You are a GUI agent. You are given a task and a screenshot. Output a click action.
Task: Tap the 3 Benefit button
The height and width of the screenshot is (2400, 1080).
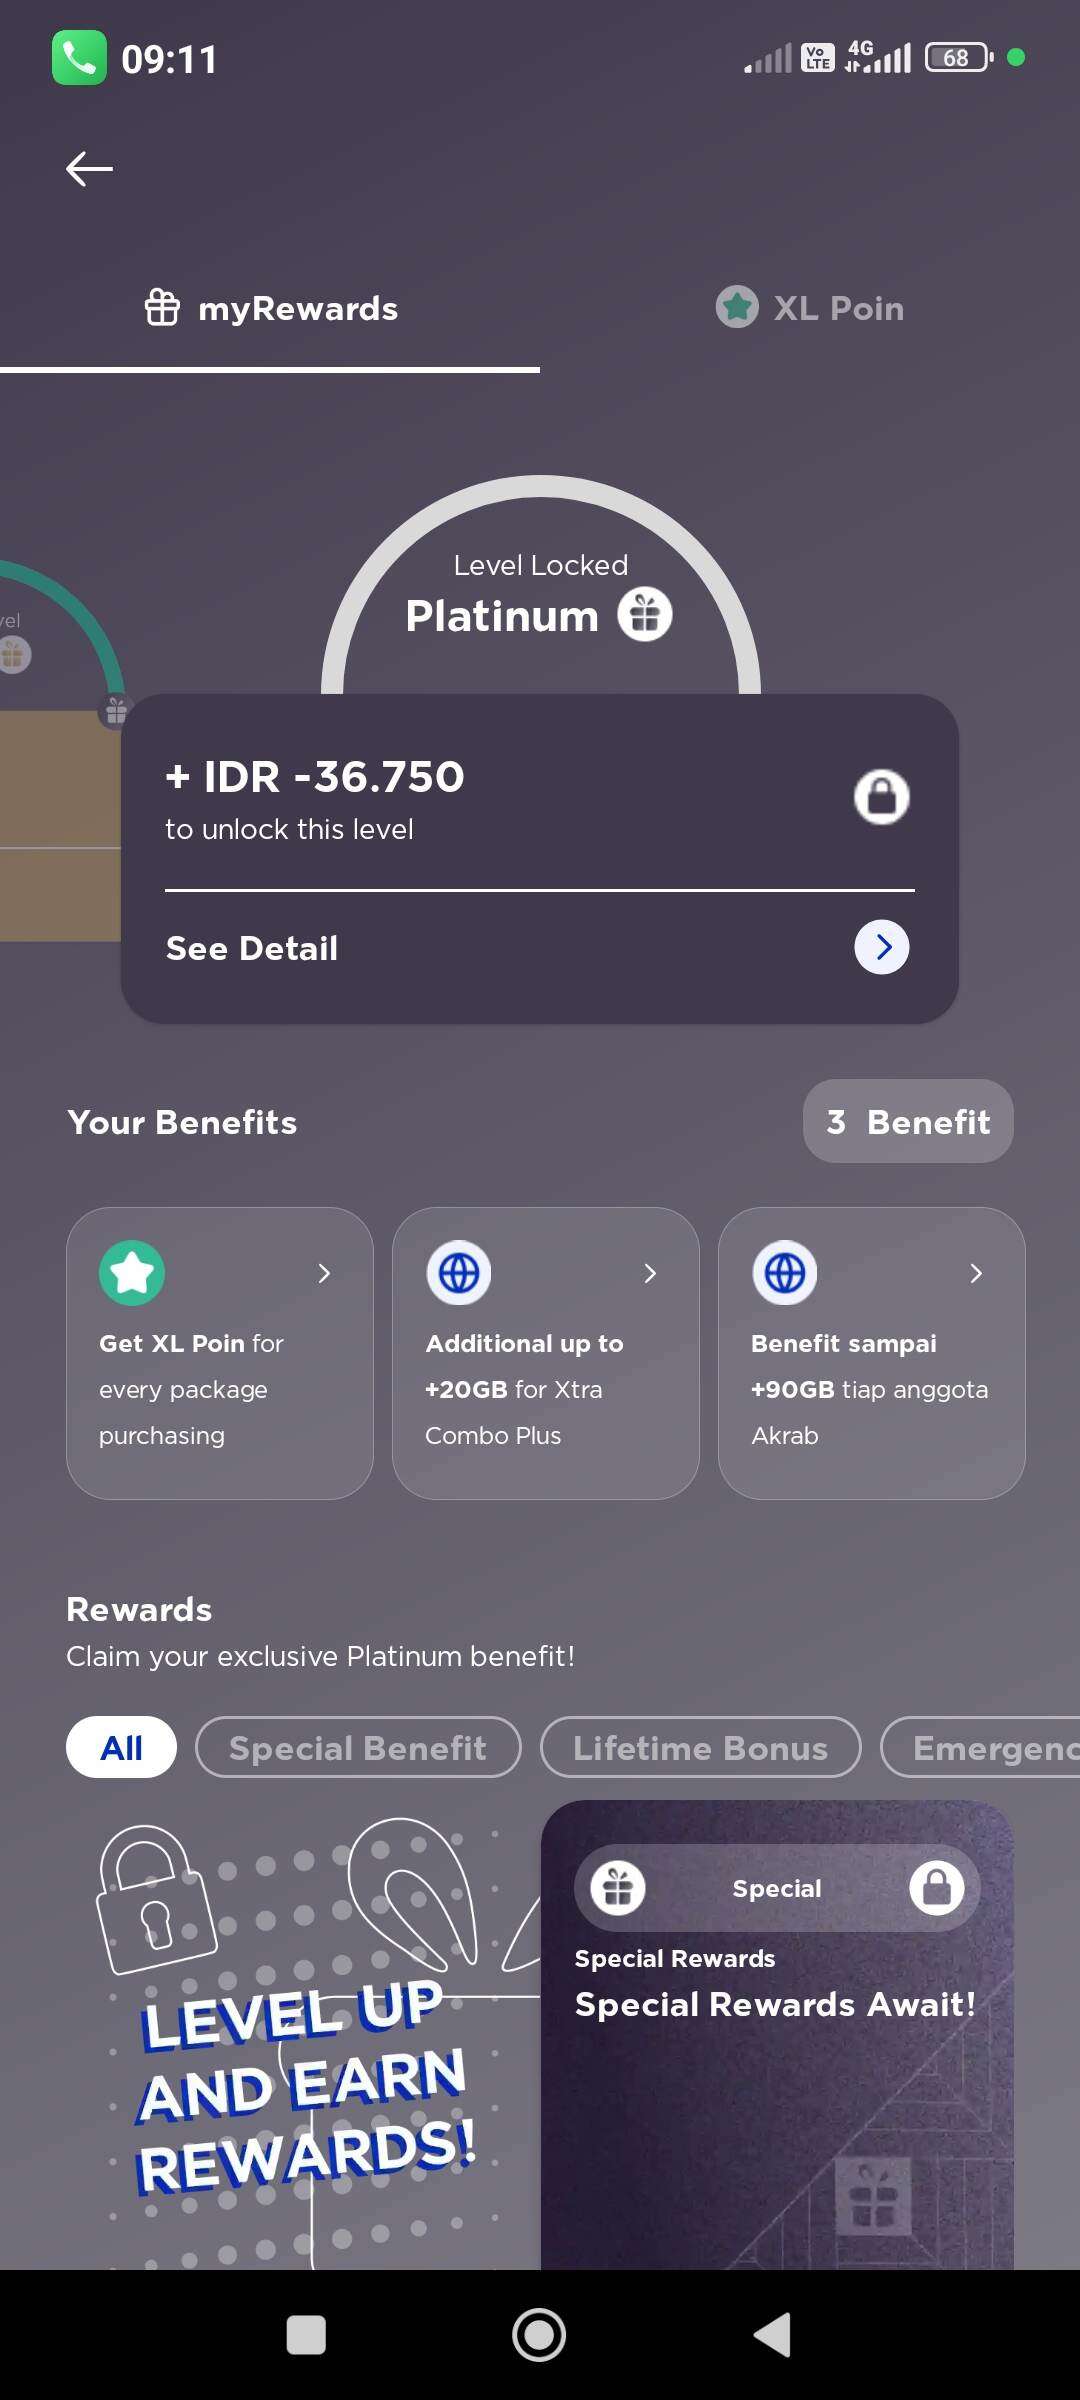coord(908,1121)
